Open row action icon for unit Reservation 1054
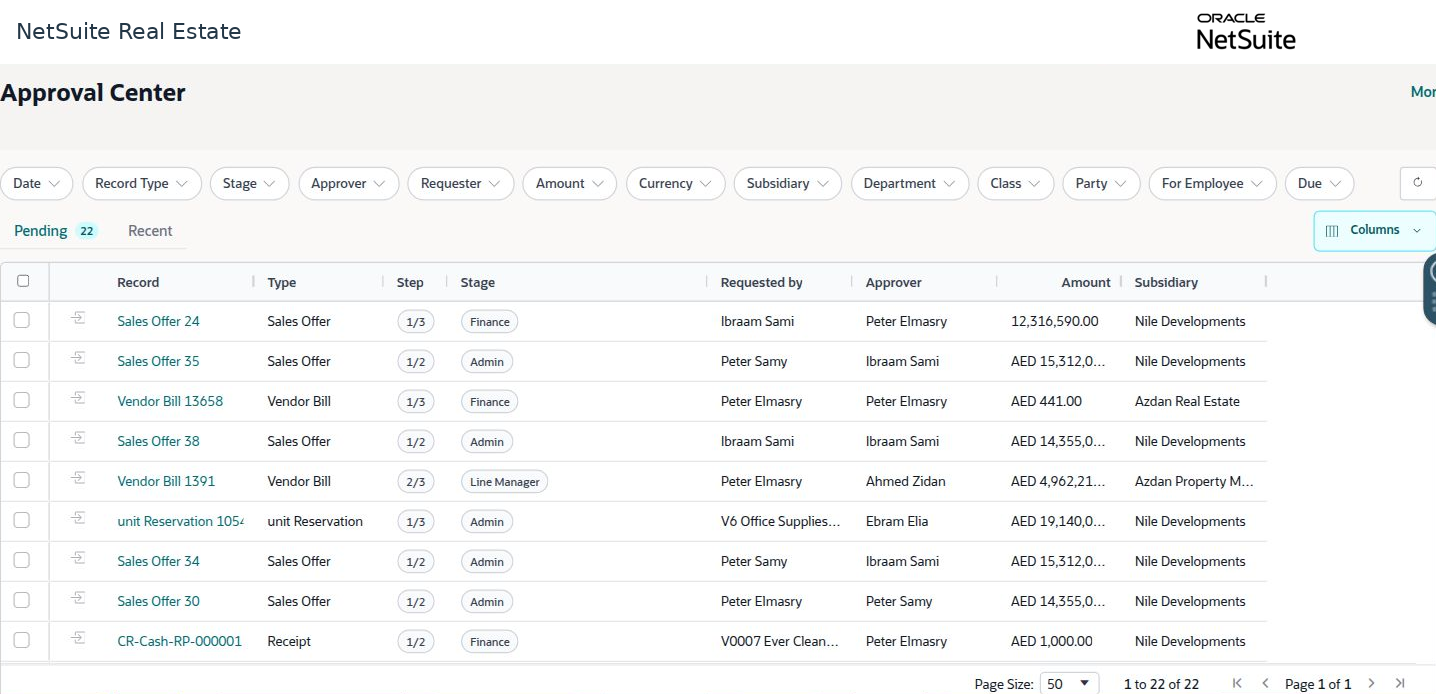 point(78,519)
